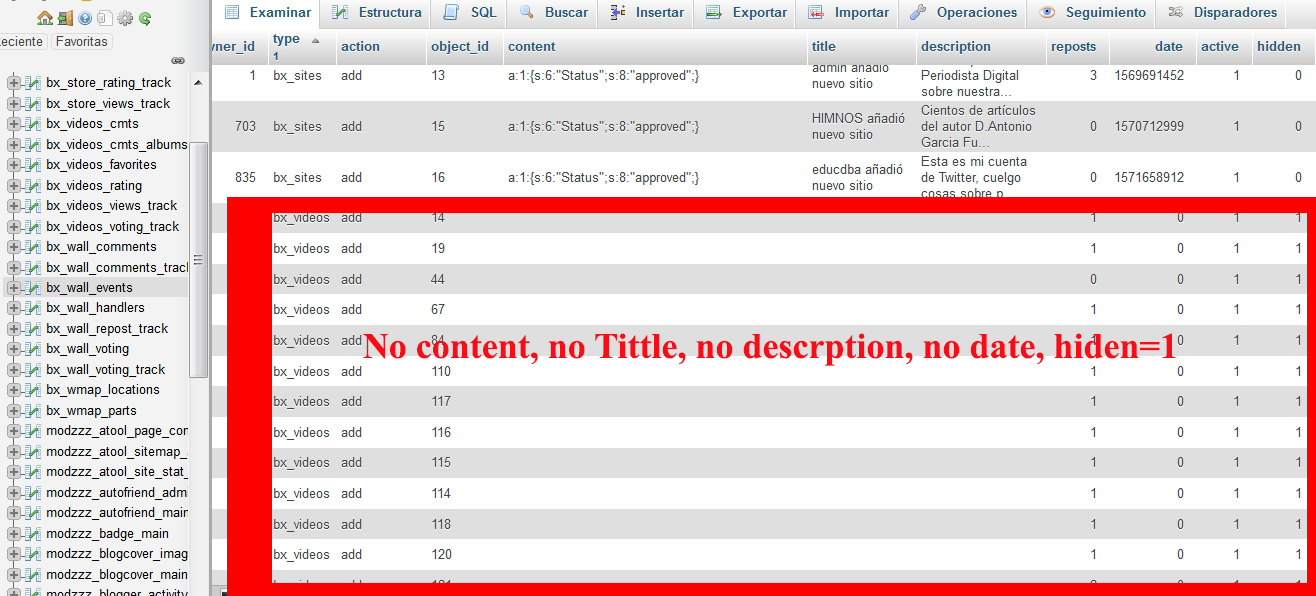The image size is (1316, 596).
Task: Click table icon beside bx_videos_rating
Action: click(33, 186)
